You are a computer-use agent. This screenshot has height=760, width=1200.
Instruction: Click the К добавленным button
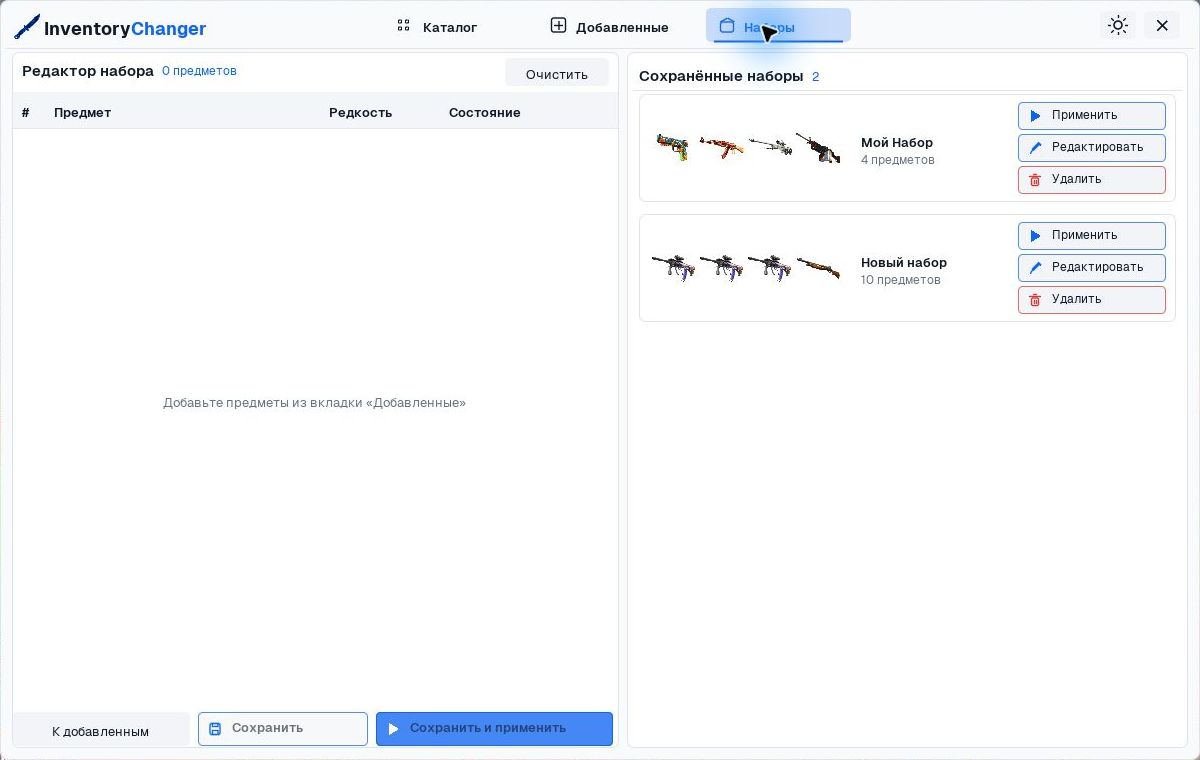point(101,731)
